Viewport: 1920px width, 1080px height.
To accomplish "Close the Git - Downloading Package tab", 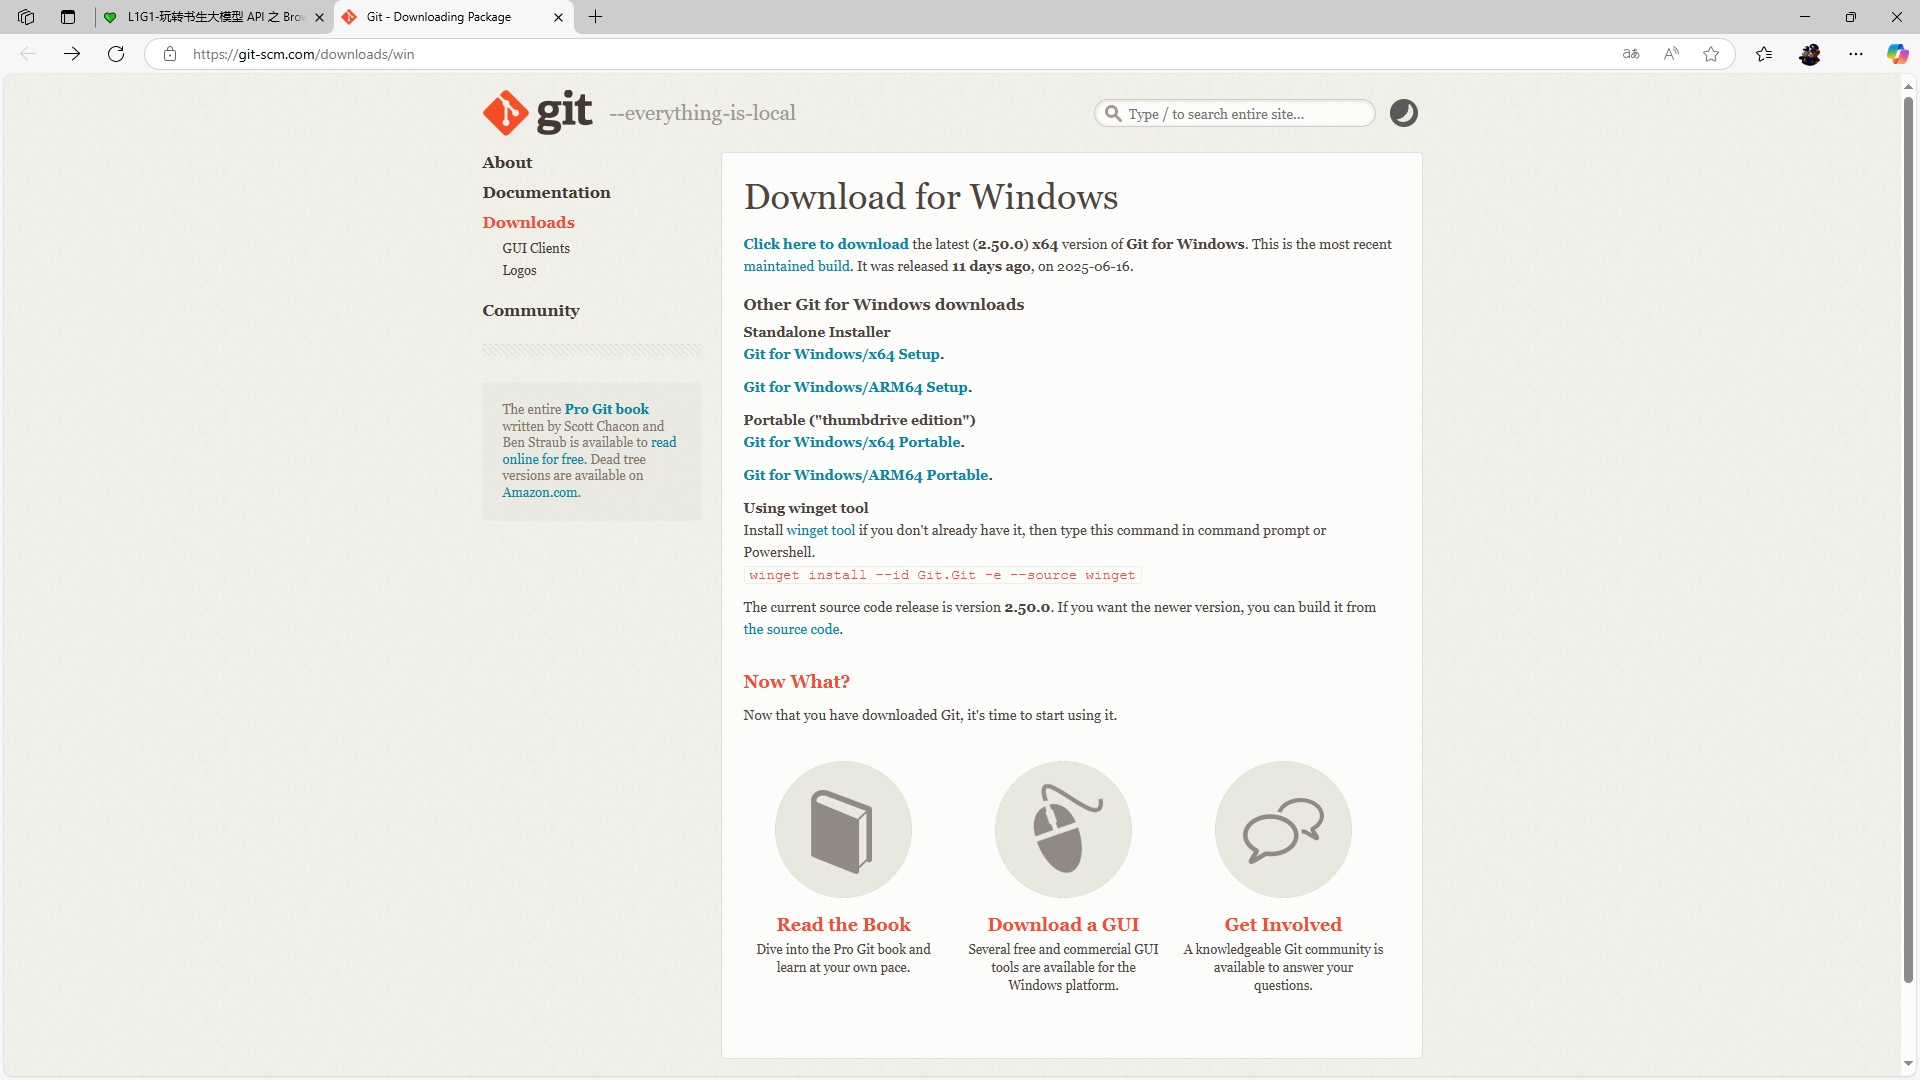I will pos(558,17).
